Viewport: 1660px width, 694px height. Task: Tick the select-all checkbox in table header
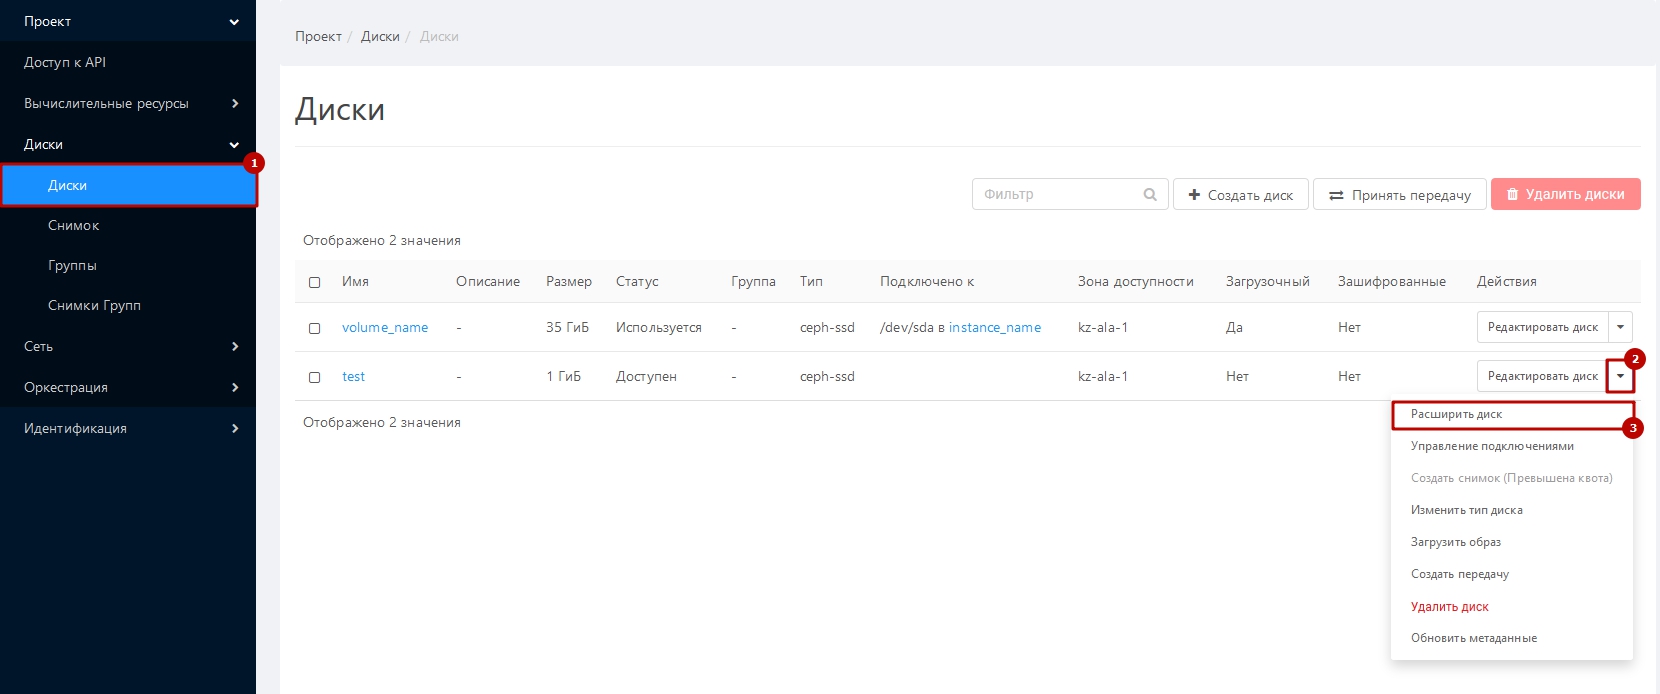coord(314,282)
